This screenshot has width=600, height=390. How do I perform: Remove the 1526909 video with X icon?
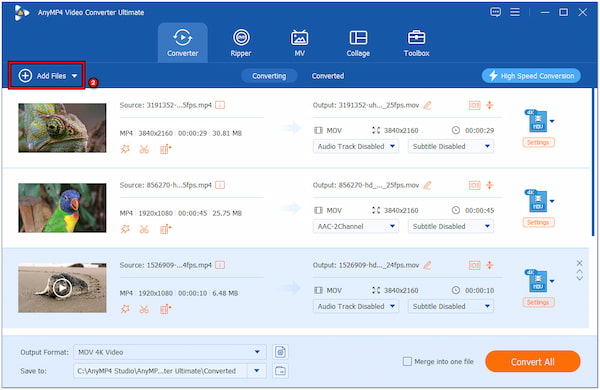(579, 263)
